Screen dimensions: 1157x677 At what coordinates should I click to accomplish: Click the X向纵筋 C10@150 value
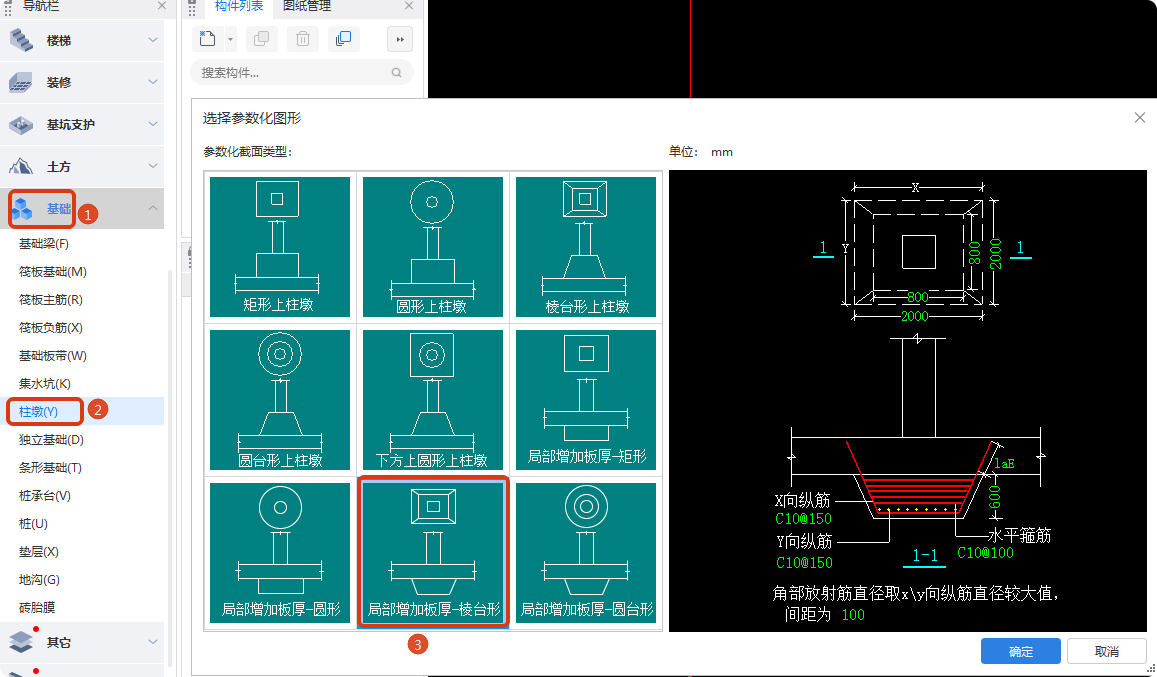click(x=804, y=519)
